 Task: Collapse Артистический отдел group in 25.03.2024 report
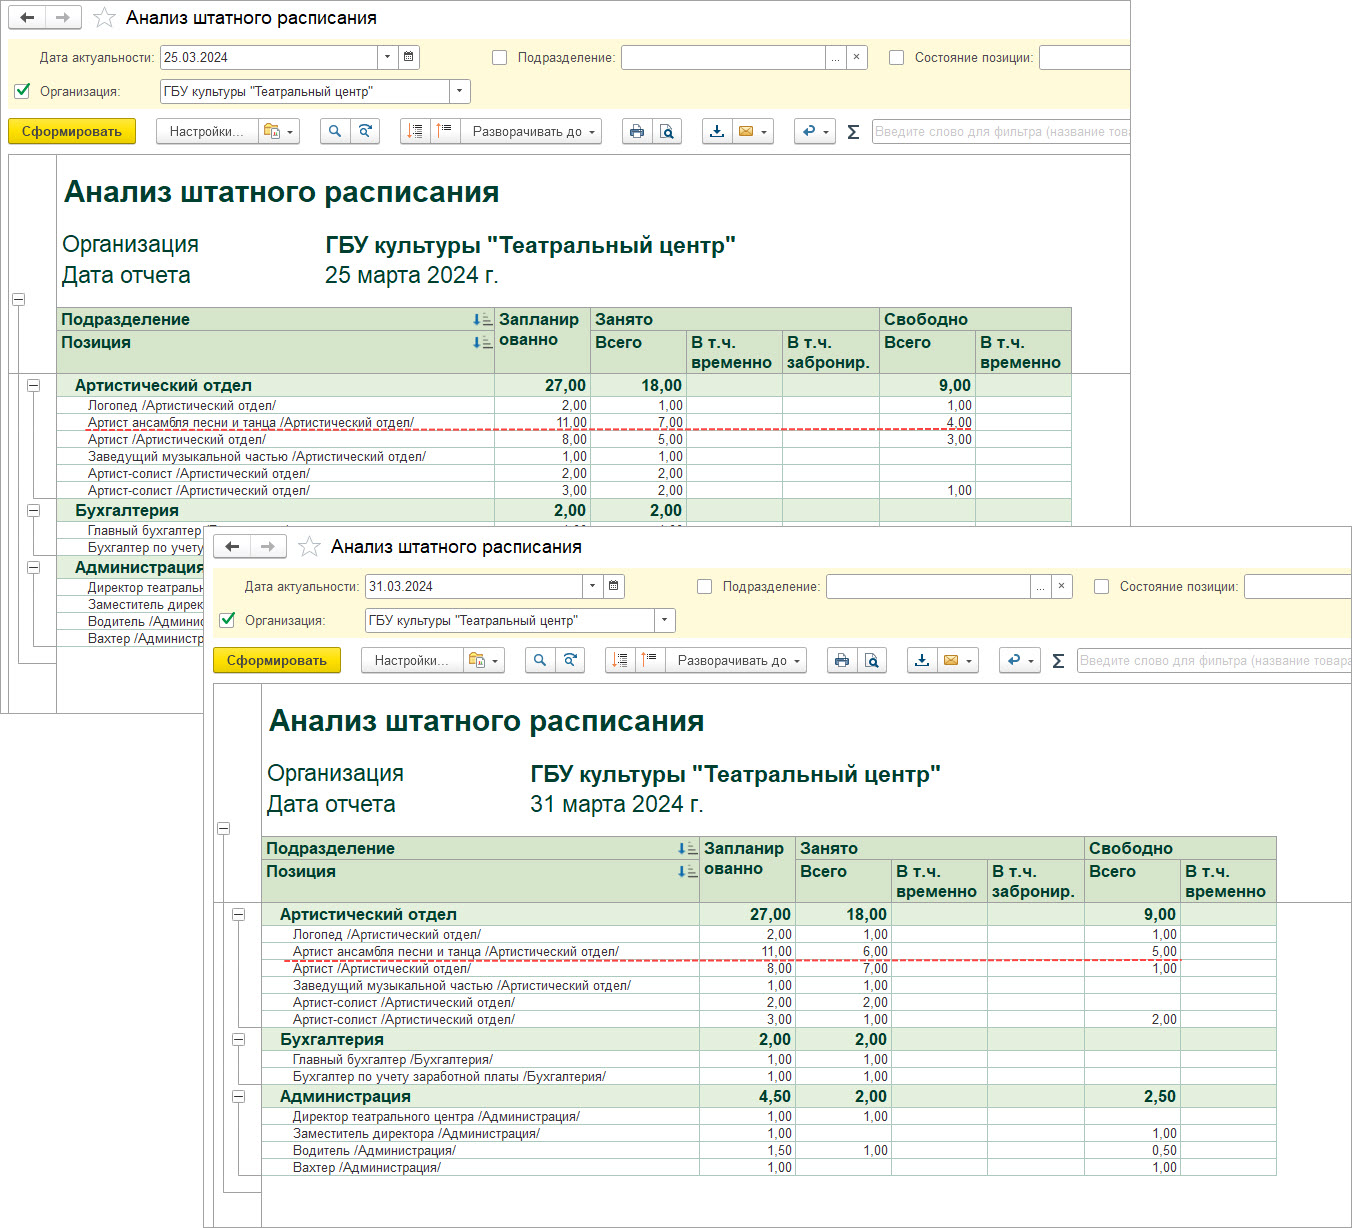33,385
